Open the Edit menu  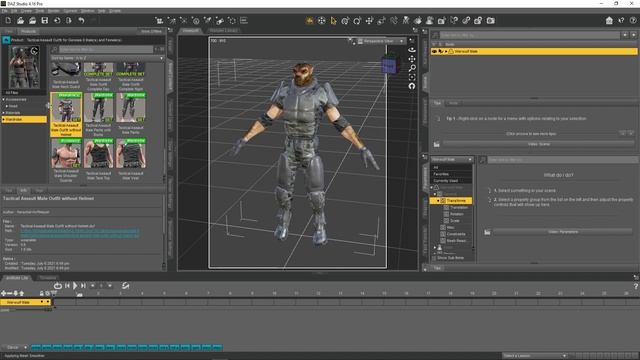(x=14, y=11)
